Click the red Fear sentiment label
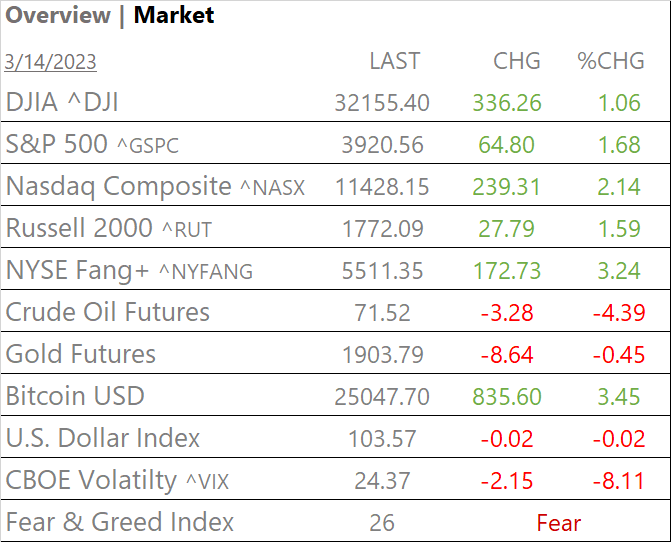 point(558,523)
